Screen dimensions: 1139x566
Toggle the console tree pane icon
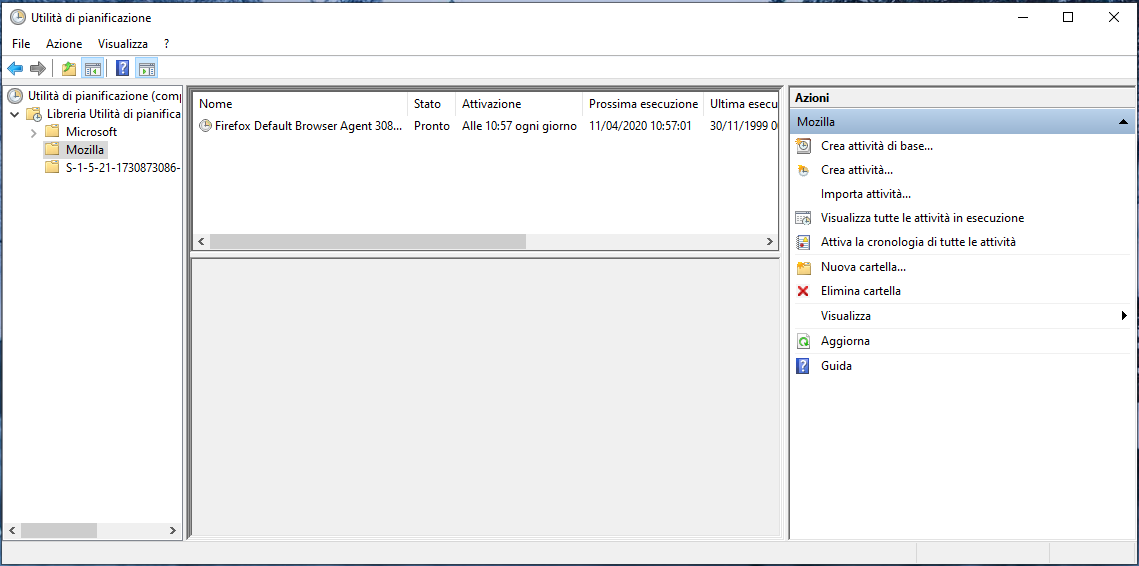tap(92, 68)
